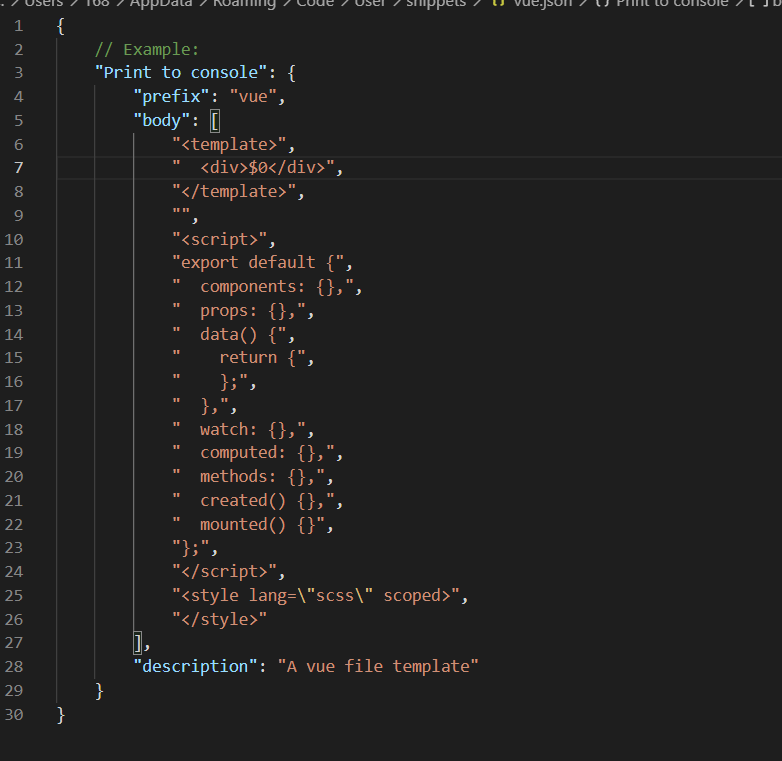Open the vue.json breadcrumb item
The height and width of the screenshot is (761, 782).
[532, 3]
